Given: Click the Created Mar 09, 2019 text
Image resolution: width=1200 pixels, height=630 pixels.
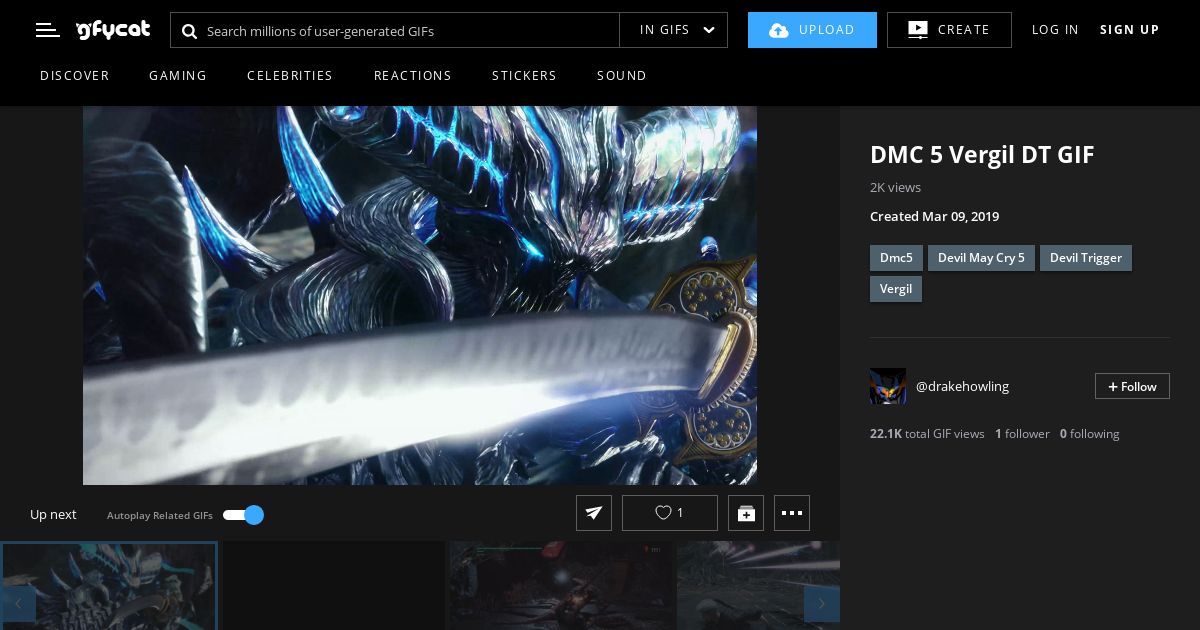Looking at the screenshot, I should (934, 217).
